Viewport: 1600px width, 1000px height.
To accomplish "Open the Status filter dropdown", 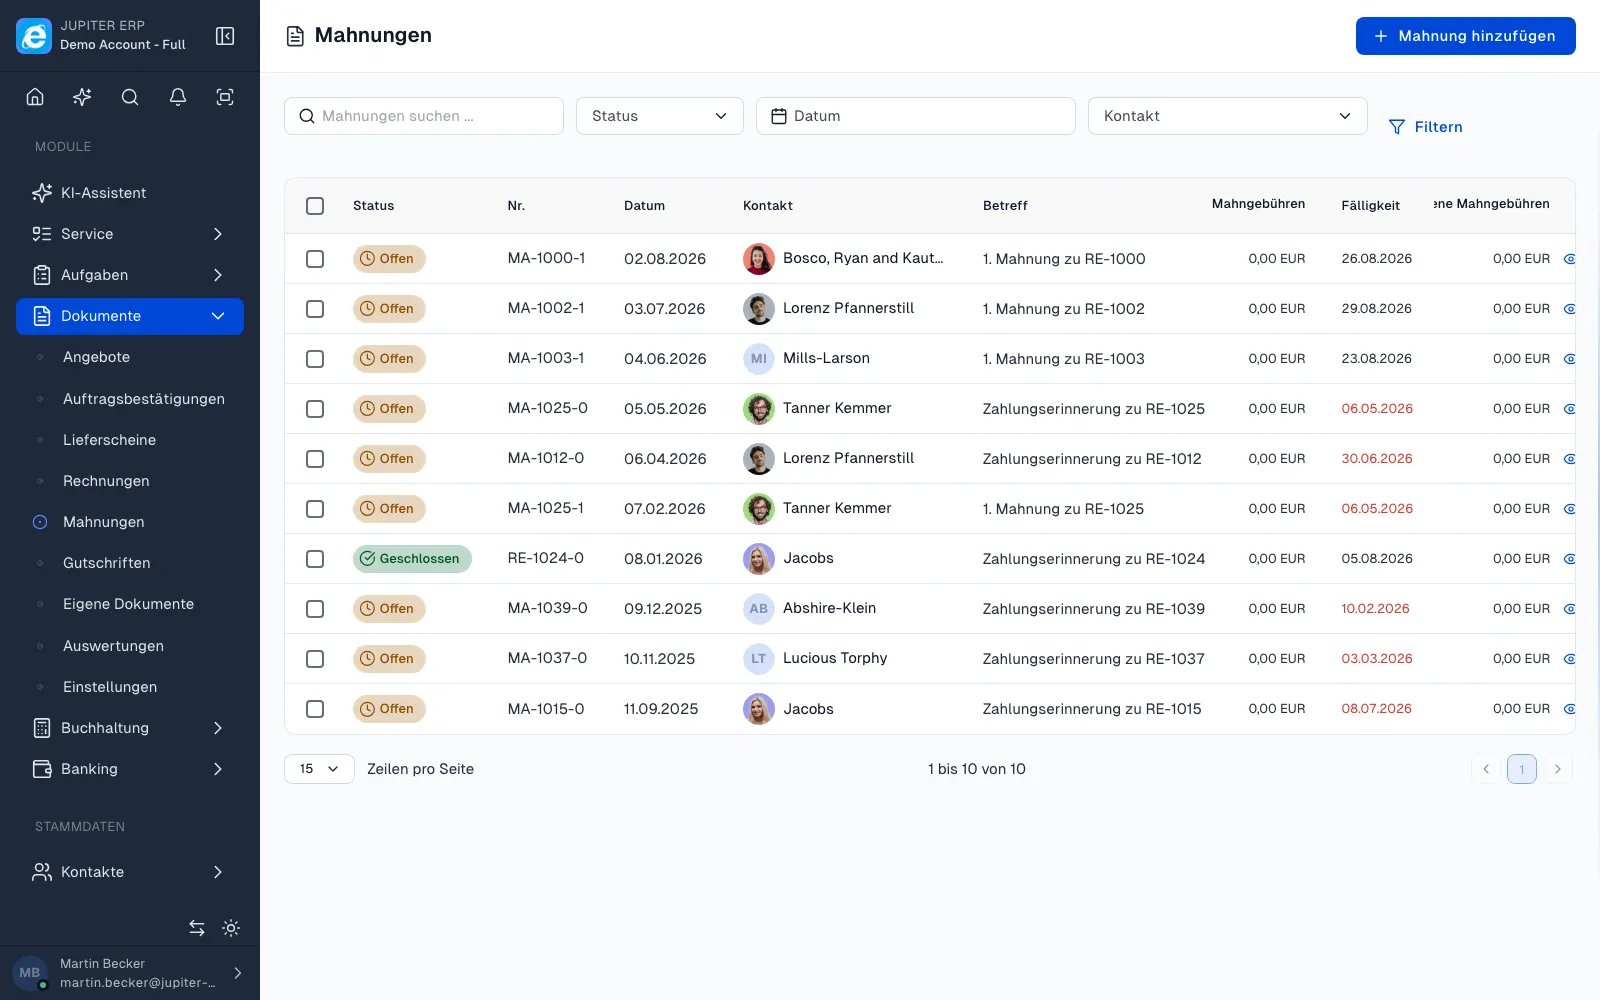I will click(660, 116).
